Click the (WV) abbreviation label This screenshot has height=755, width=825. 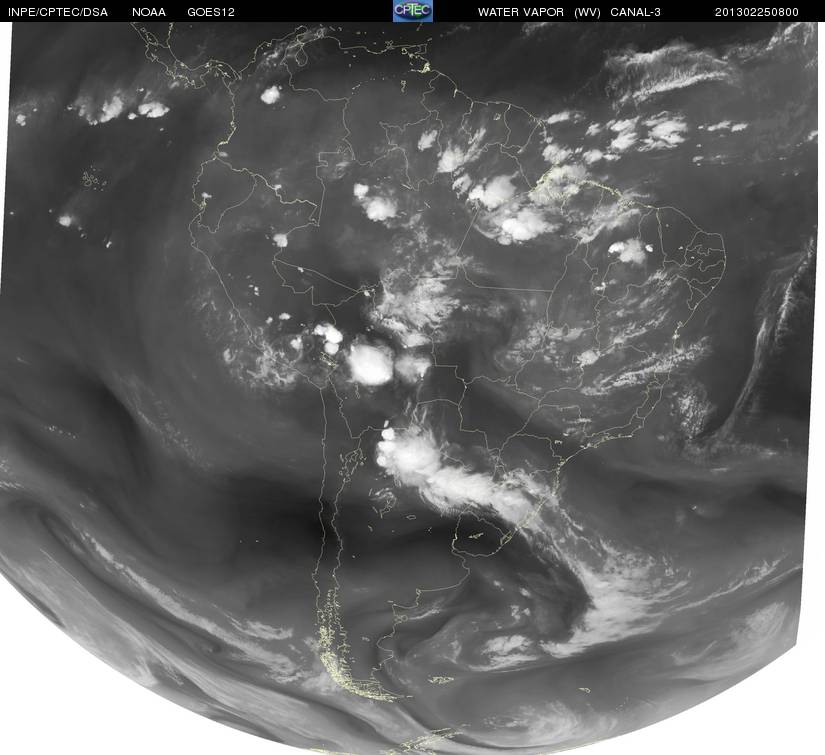coord(587,12)
